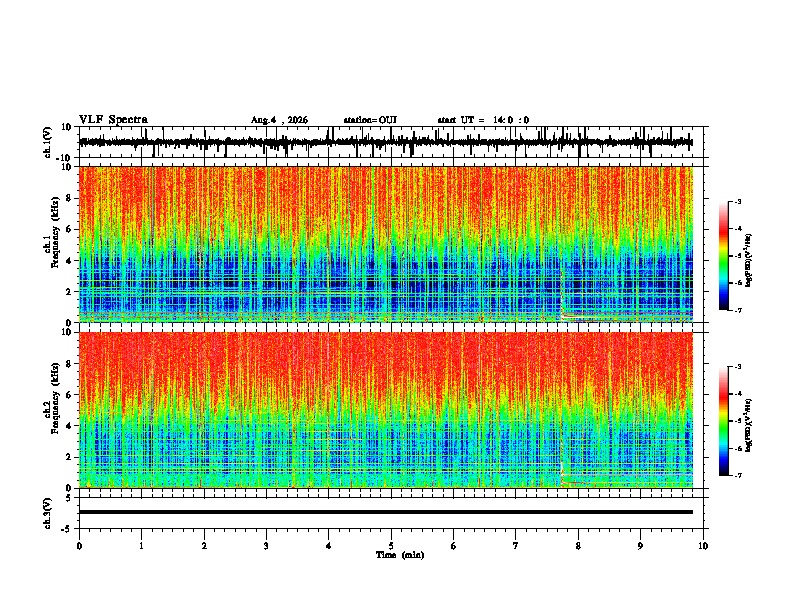Click the "ch.1(V)" axis label
Image resolution: width=792 pixels, height=612 pixels.
point(48,142)
